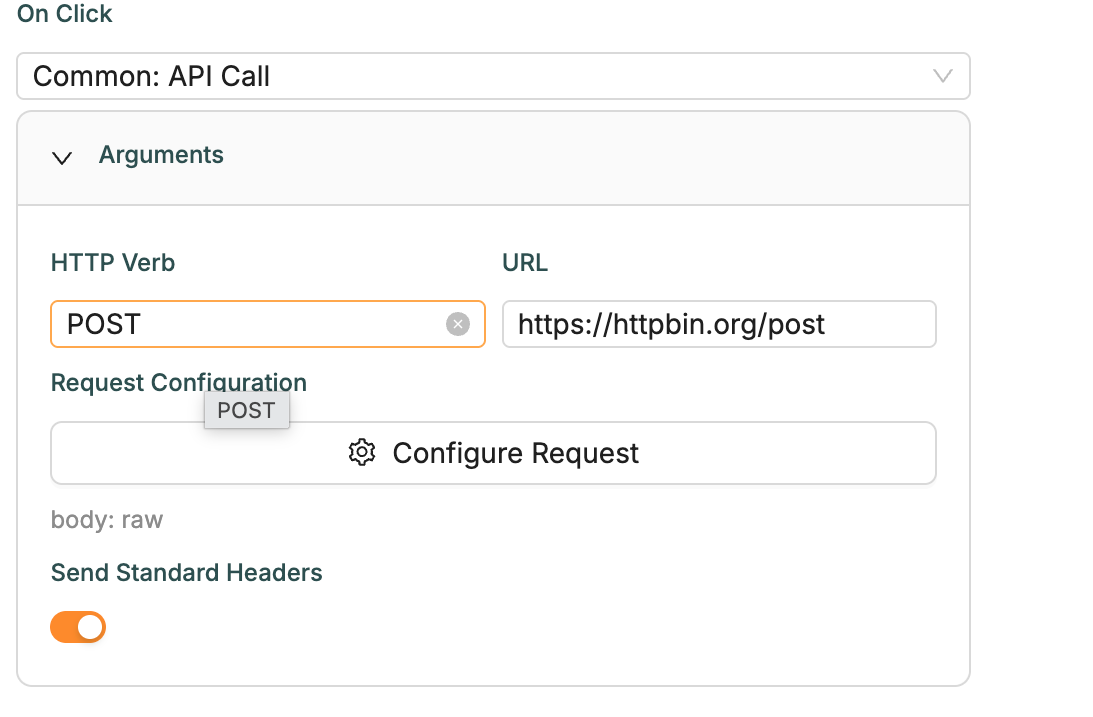The height and width of the screenshot is (717, 1093).
Task: Open the HTTP Verb POST combo box
Action: point(268,324)
